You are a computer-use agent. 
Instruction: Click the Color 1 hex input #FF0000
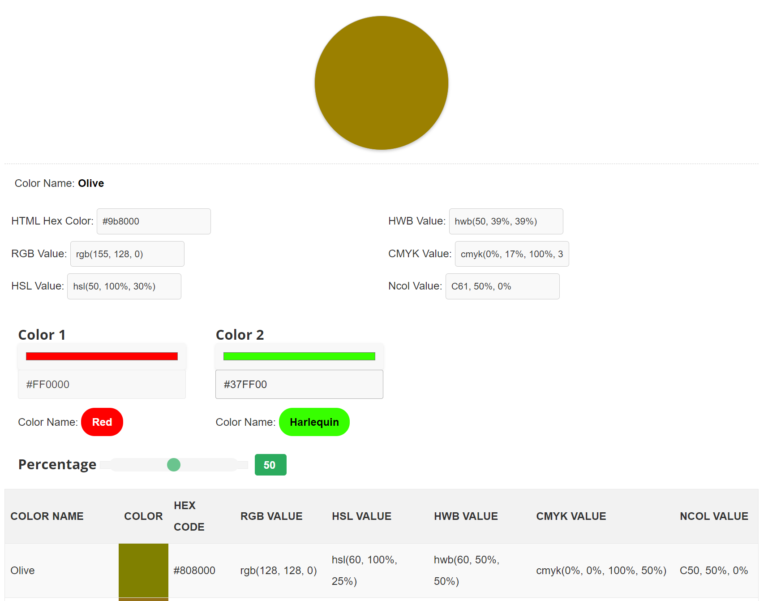102,384
